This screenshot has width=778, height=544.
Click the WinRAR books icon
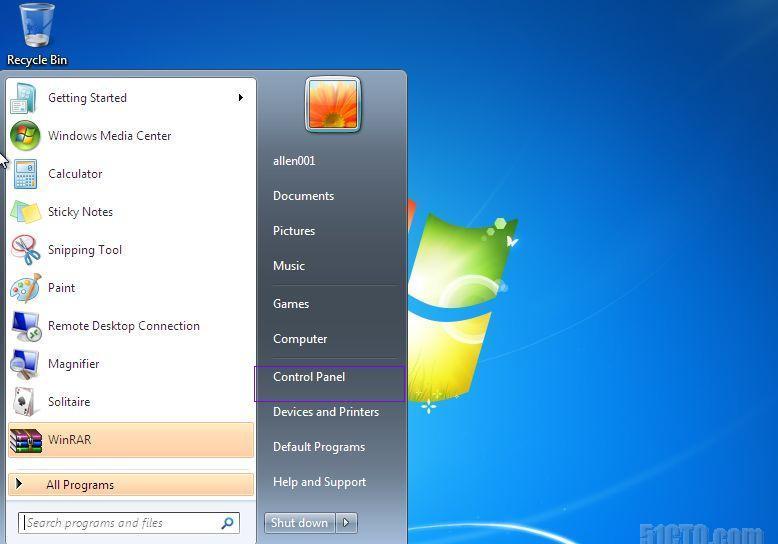pyautogui.click(x=26, y=440)
